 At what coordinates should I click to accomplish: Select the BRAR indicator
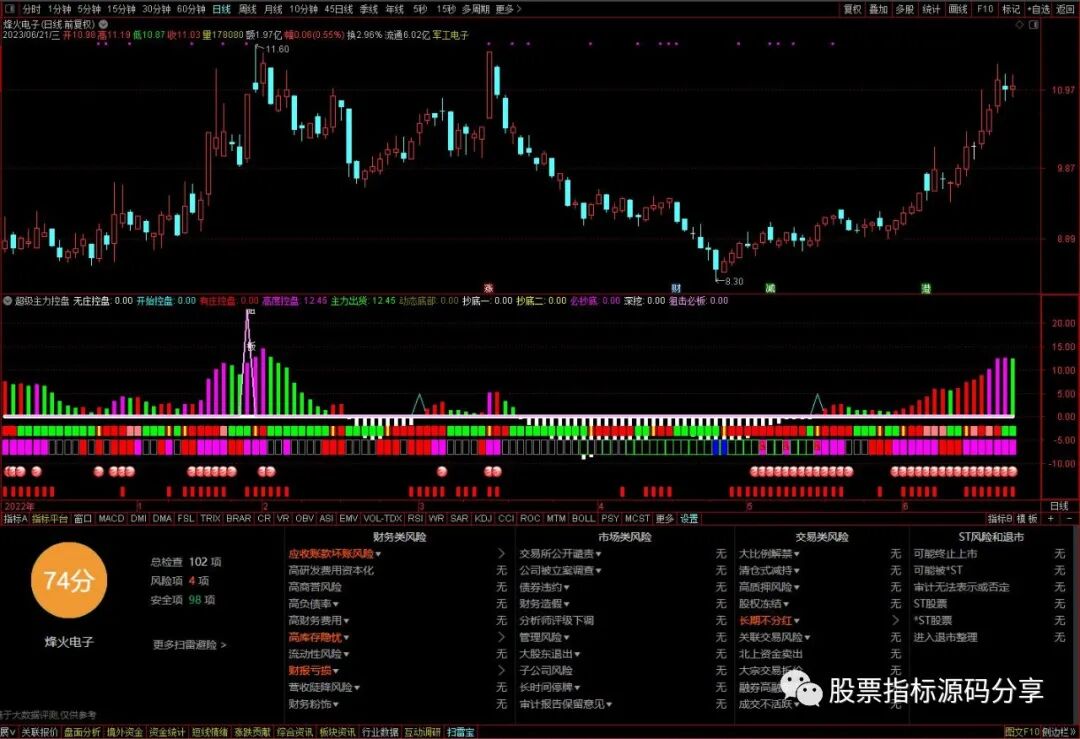point(239,518)
